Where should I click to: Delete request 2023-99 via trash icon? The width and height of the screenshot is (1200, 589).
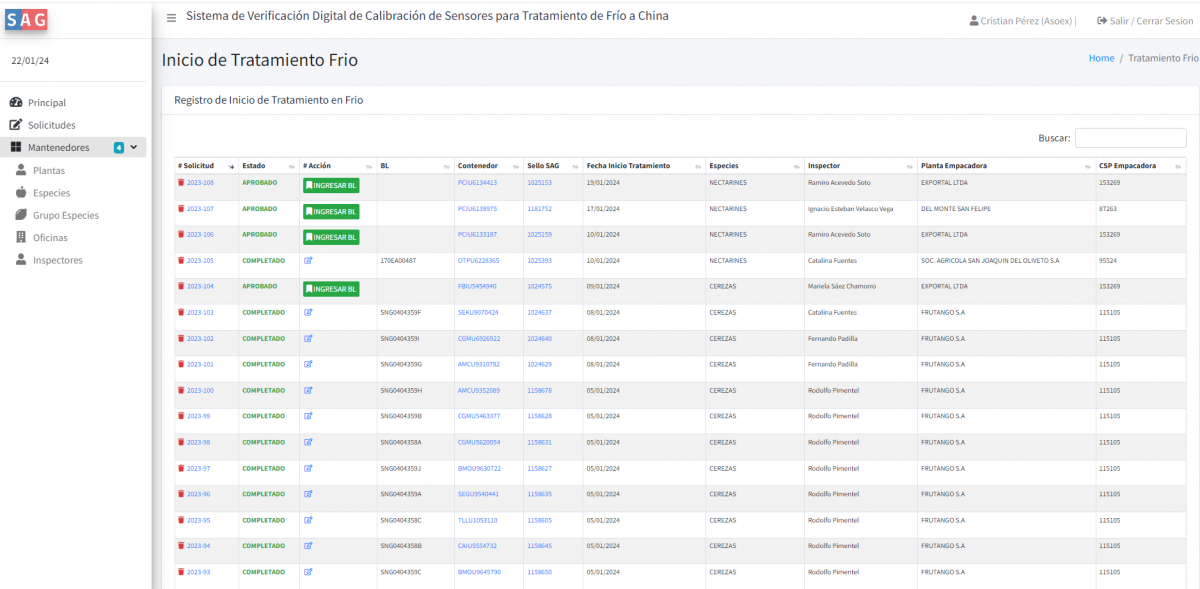tap(181, 416)
